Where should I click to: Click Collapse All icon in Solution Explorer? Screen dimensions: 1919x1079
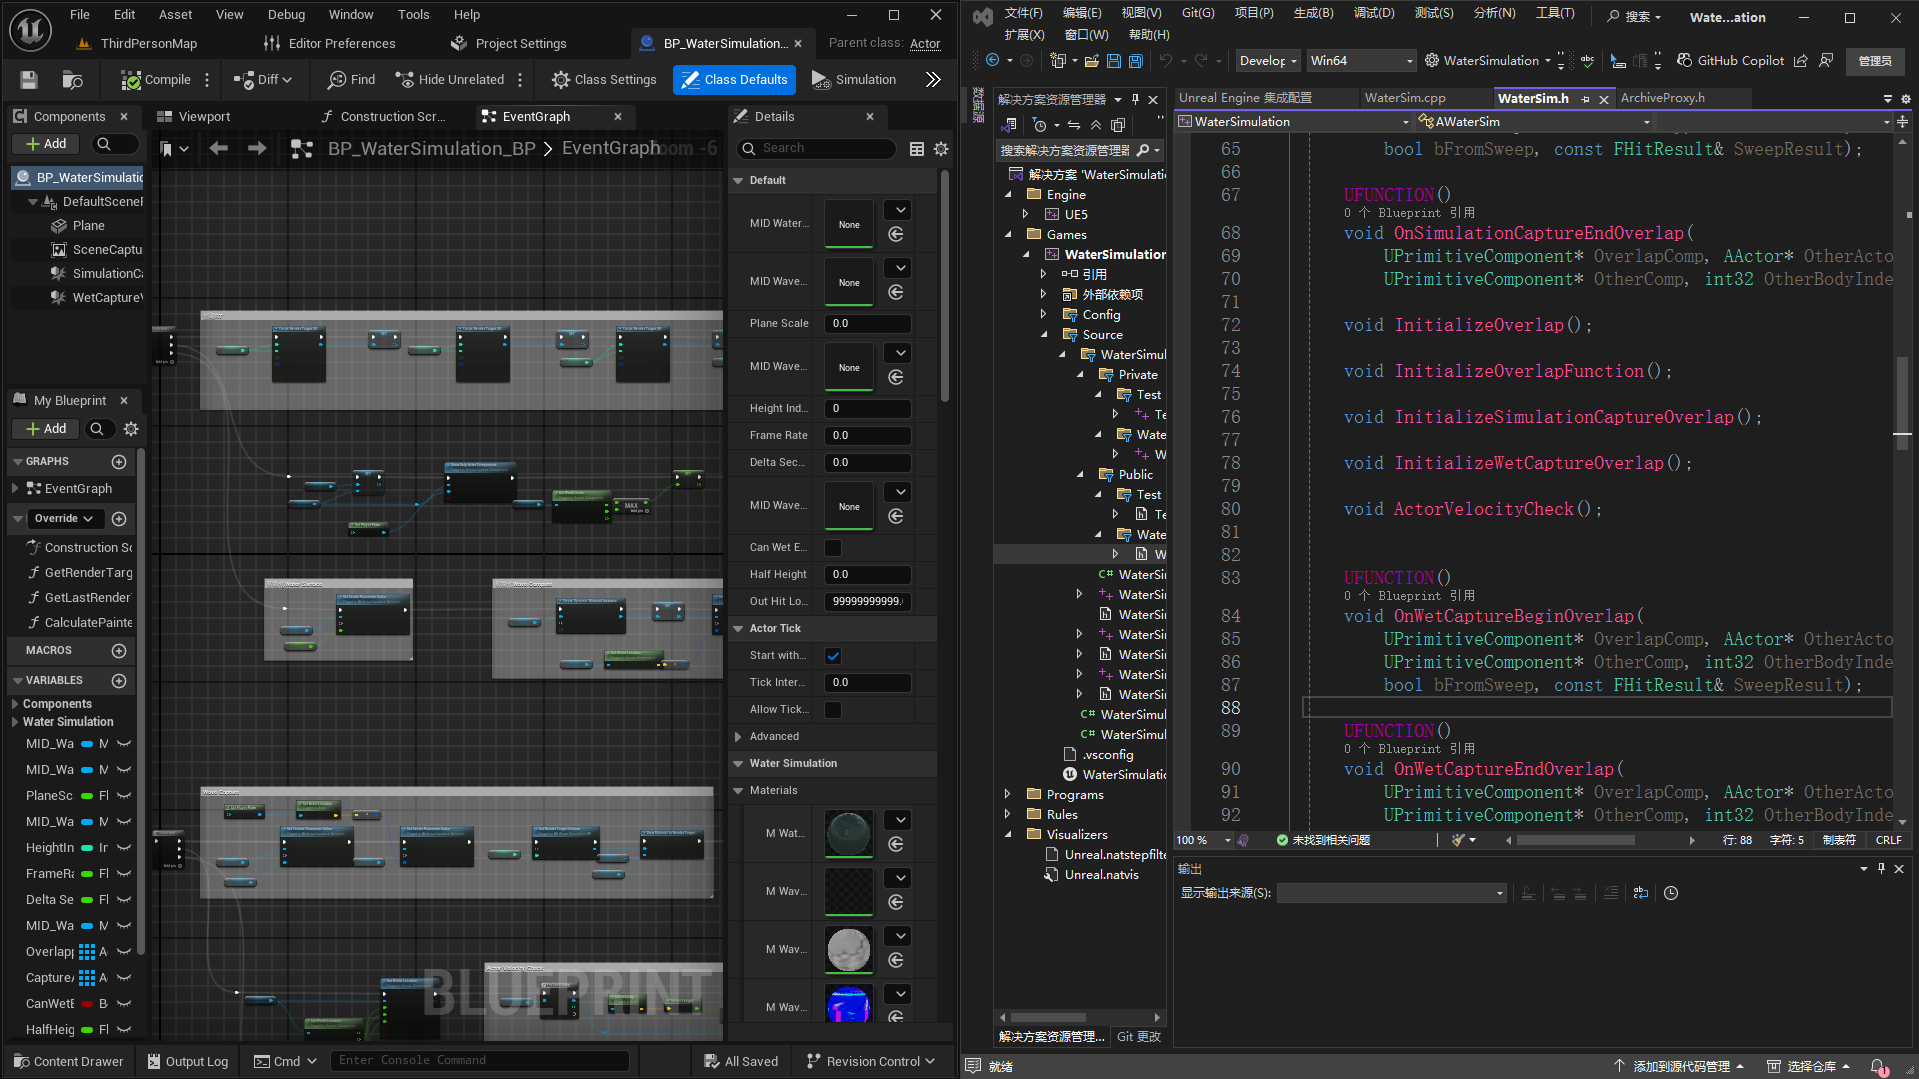[1096, 126]
